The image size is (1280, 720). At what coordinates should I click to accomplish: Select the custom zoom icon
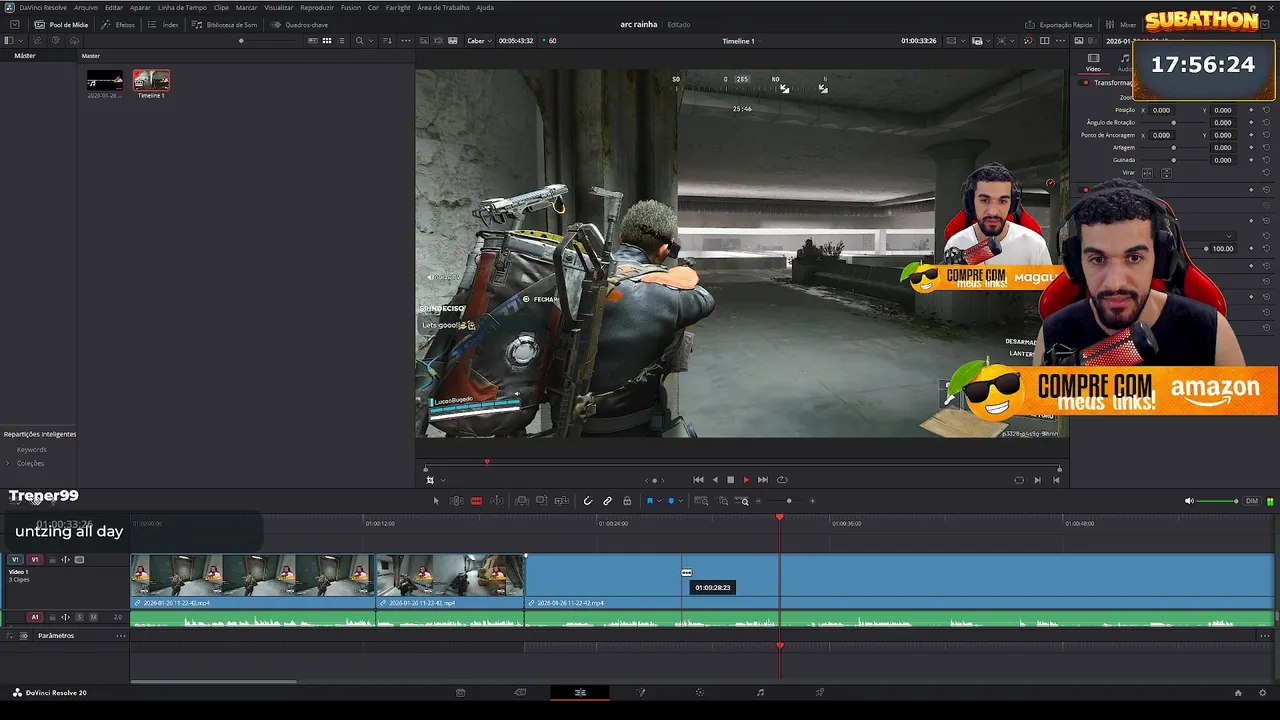click(743, 501)
